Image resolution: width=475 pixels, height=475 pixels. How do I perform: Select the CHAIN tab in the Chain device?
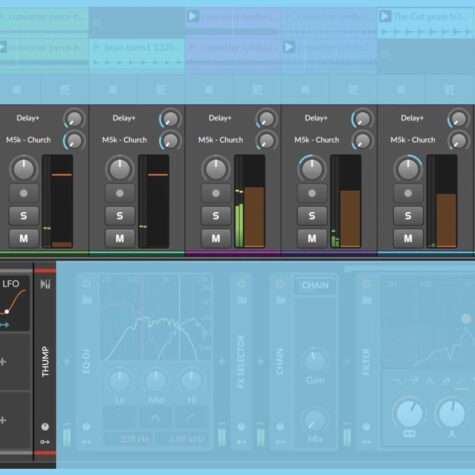pyautogui.click(x=315, y=285)
